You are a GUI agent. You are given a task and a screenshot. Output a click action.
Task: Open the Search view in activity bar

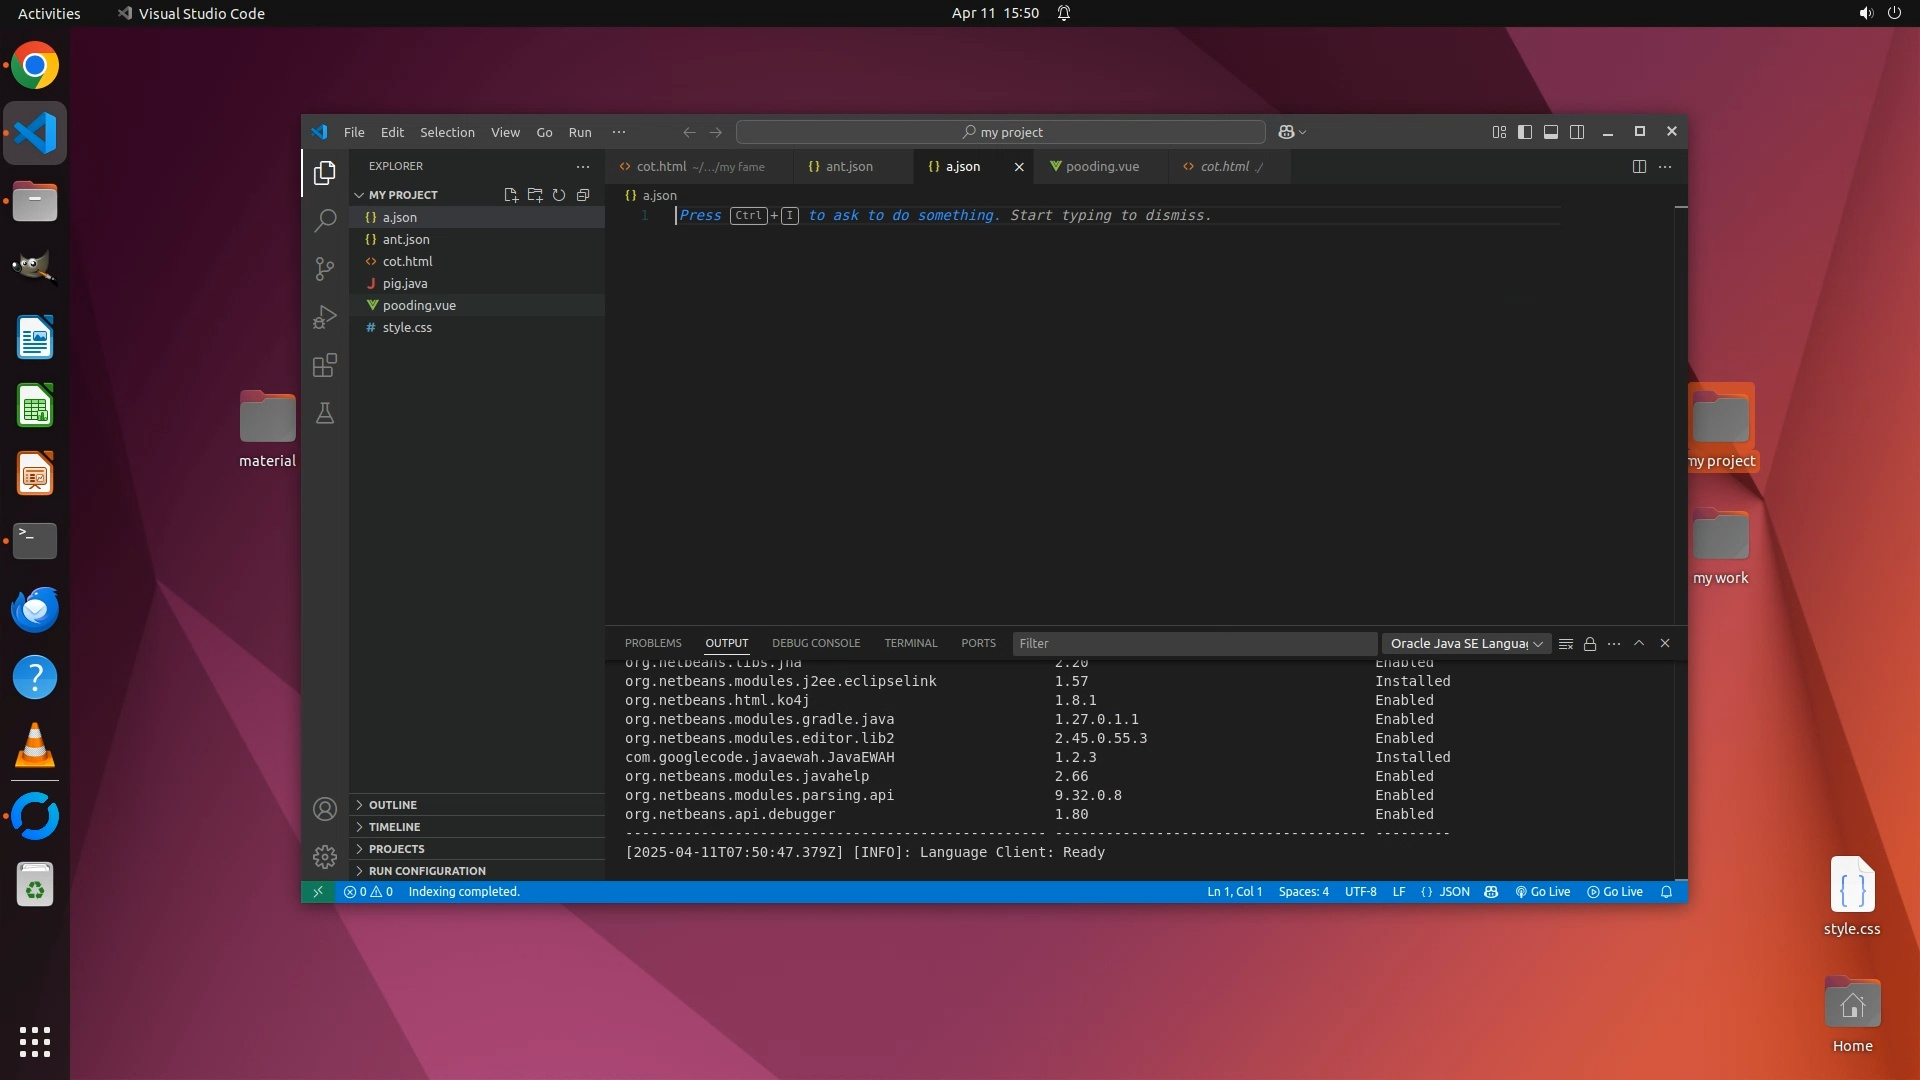pos(325,220)
